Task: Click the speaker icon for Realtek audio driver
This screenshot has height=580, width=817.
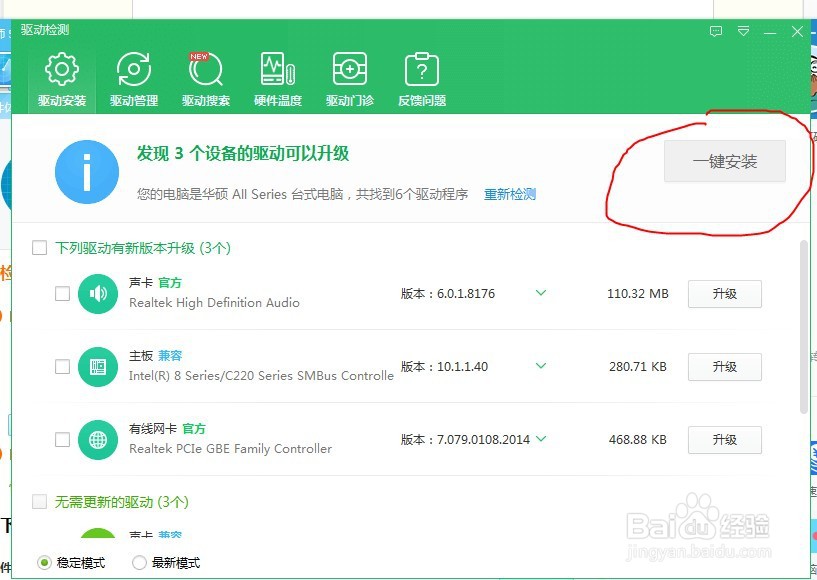Action: click(x=97, y=293)
